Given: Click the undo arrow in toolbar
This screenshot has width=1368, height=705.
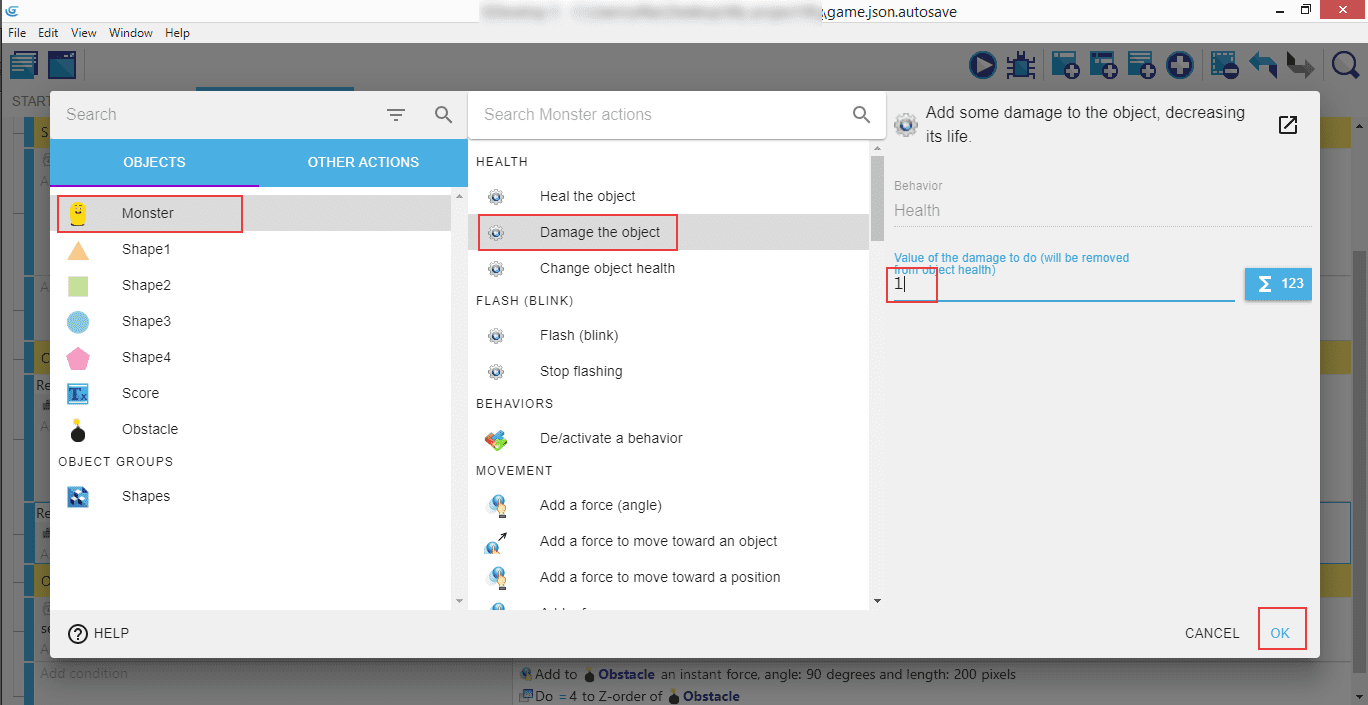Looking at the screenshot, I should (1263, 65).
